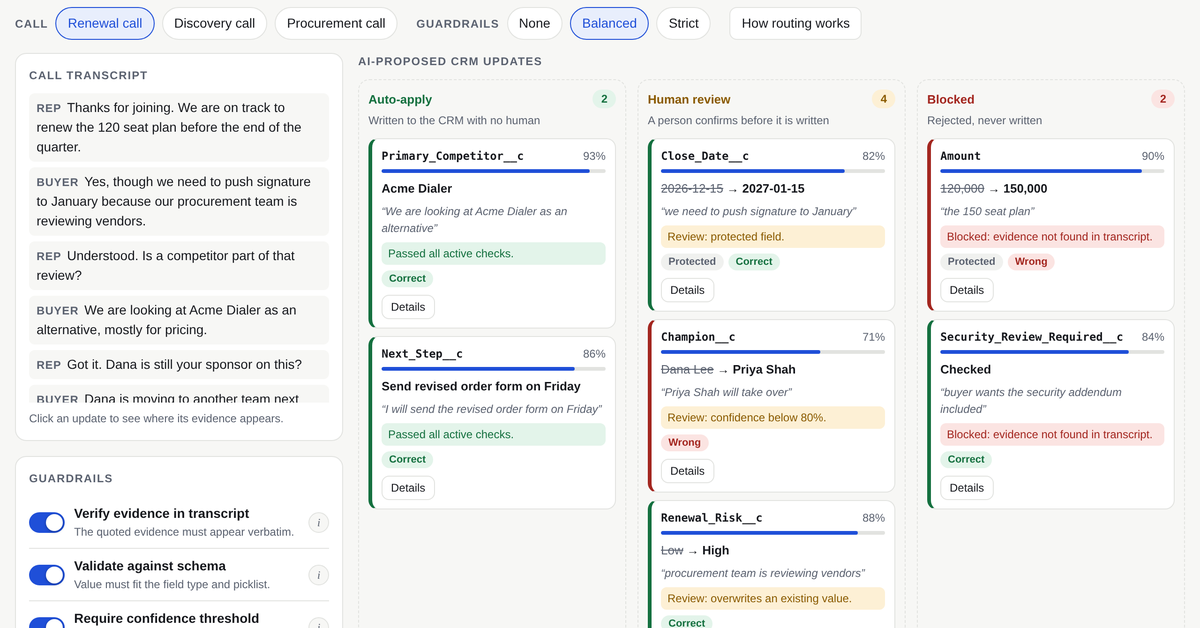Select the Renewal call option
This screenshot has height=628, width=1200.
coord(105,23)
